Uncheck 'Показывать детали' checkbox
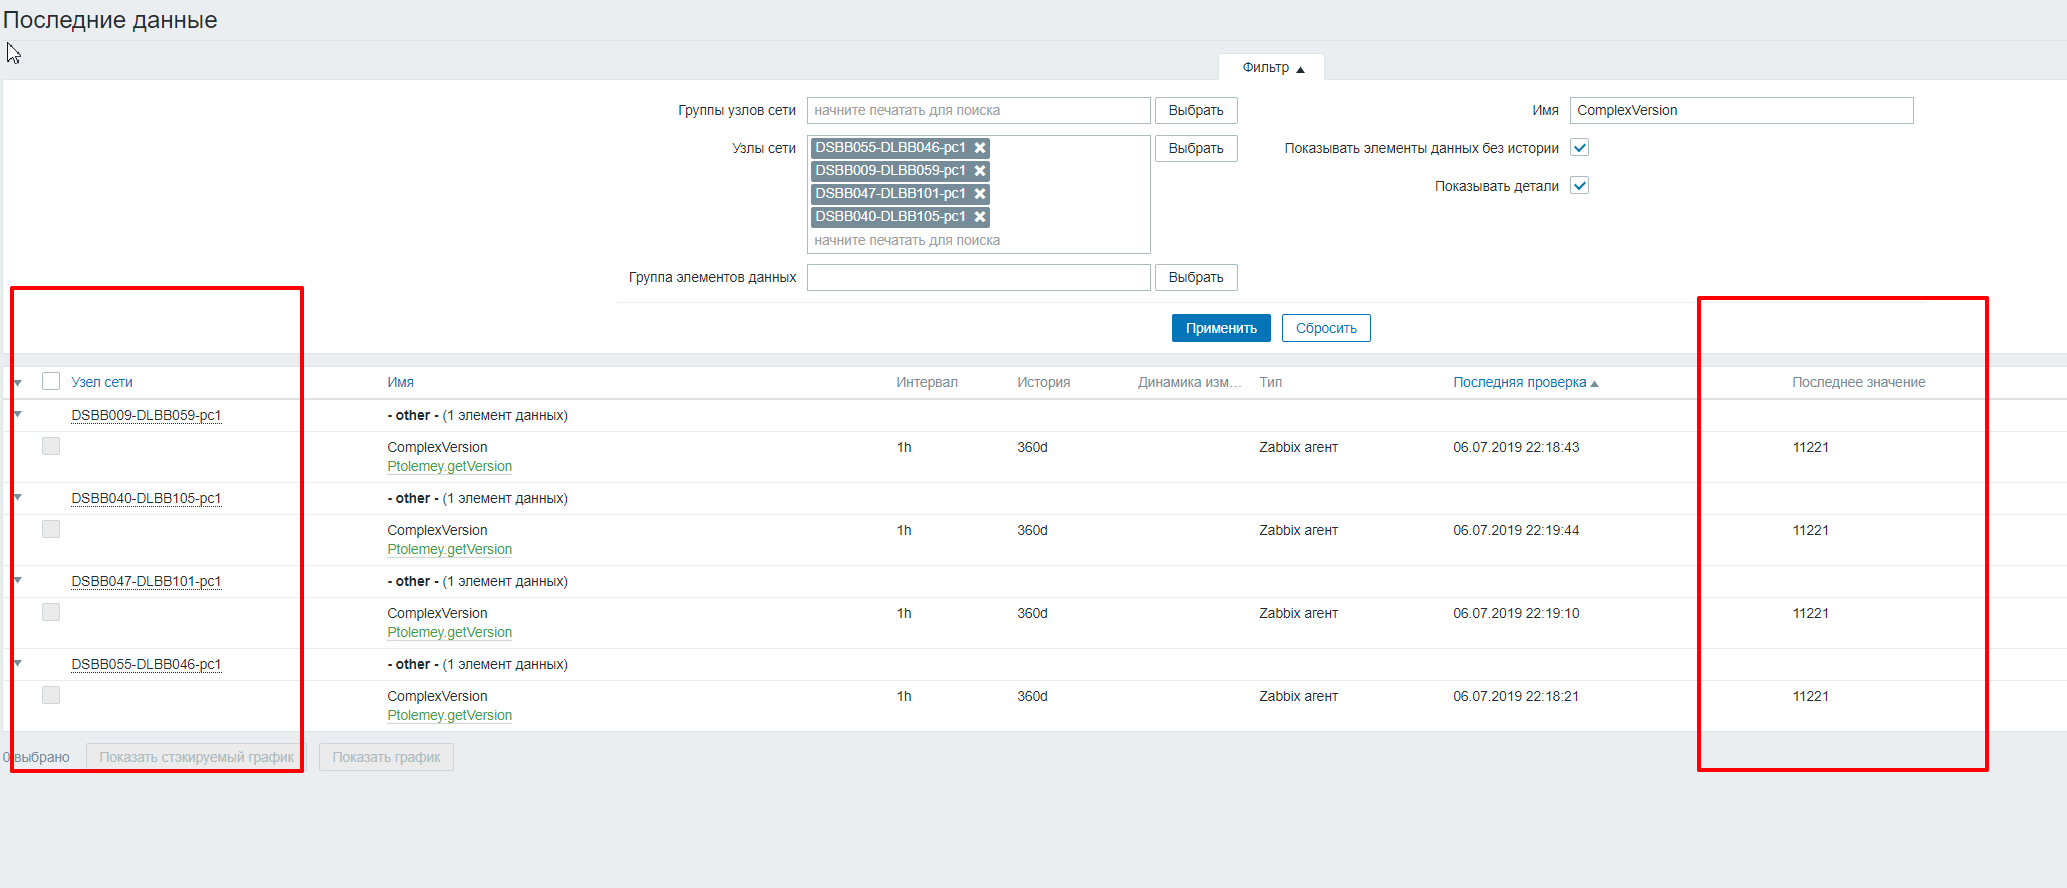The height and width of the screenshot is (888, 2067). [x=1580, y=186]
